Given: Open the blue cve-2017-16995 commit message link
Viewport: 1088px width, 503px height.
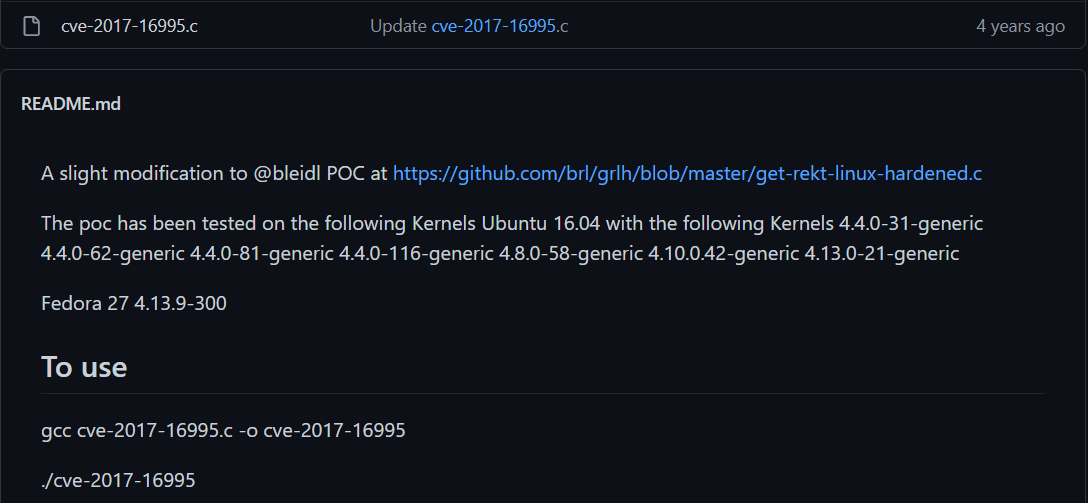Looking at the screenshot, I should 494,26.
